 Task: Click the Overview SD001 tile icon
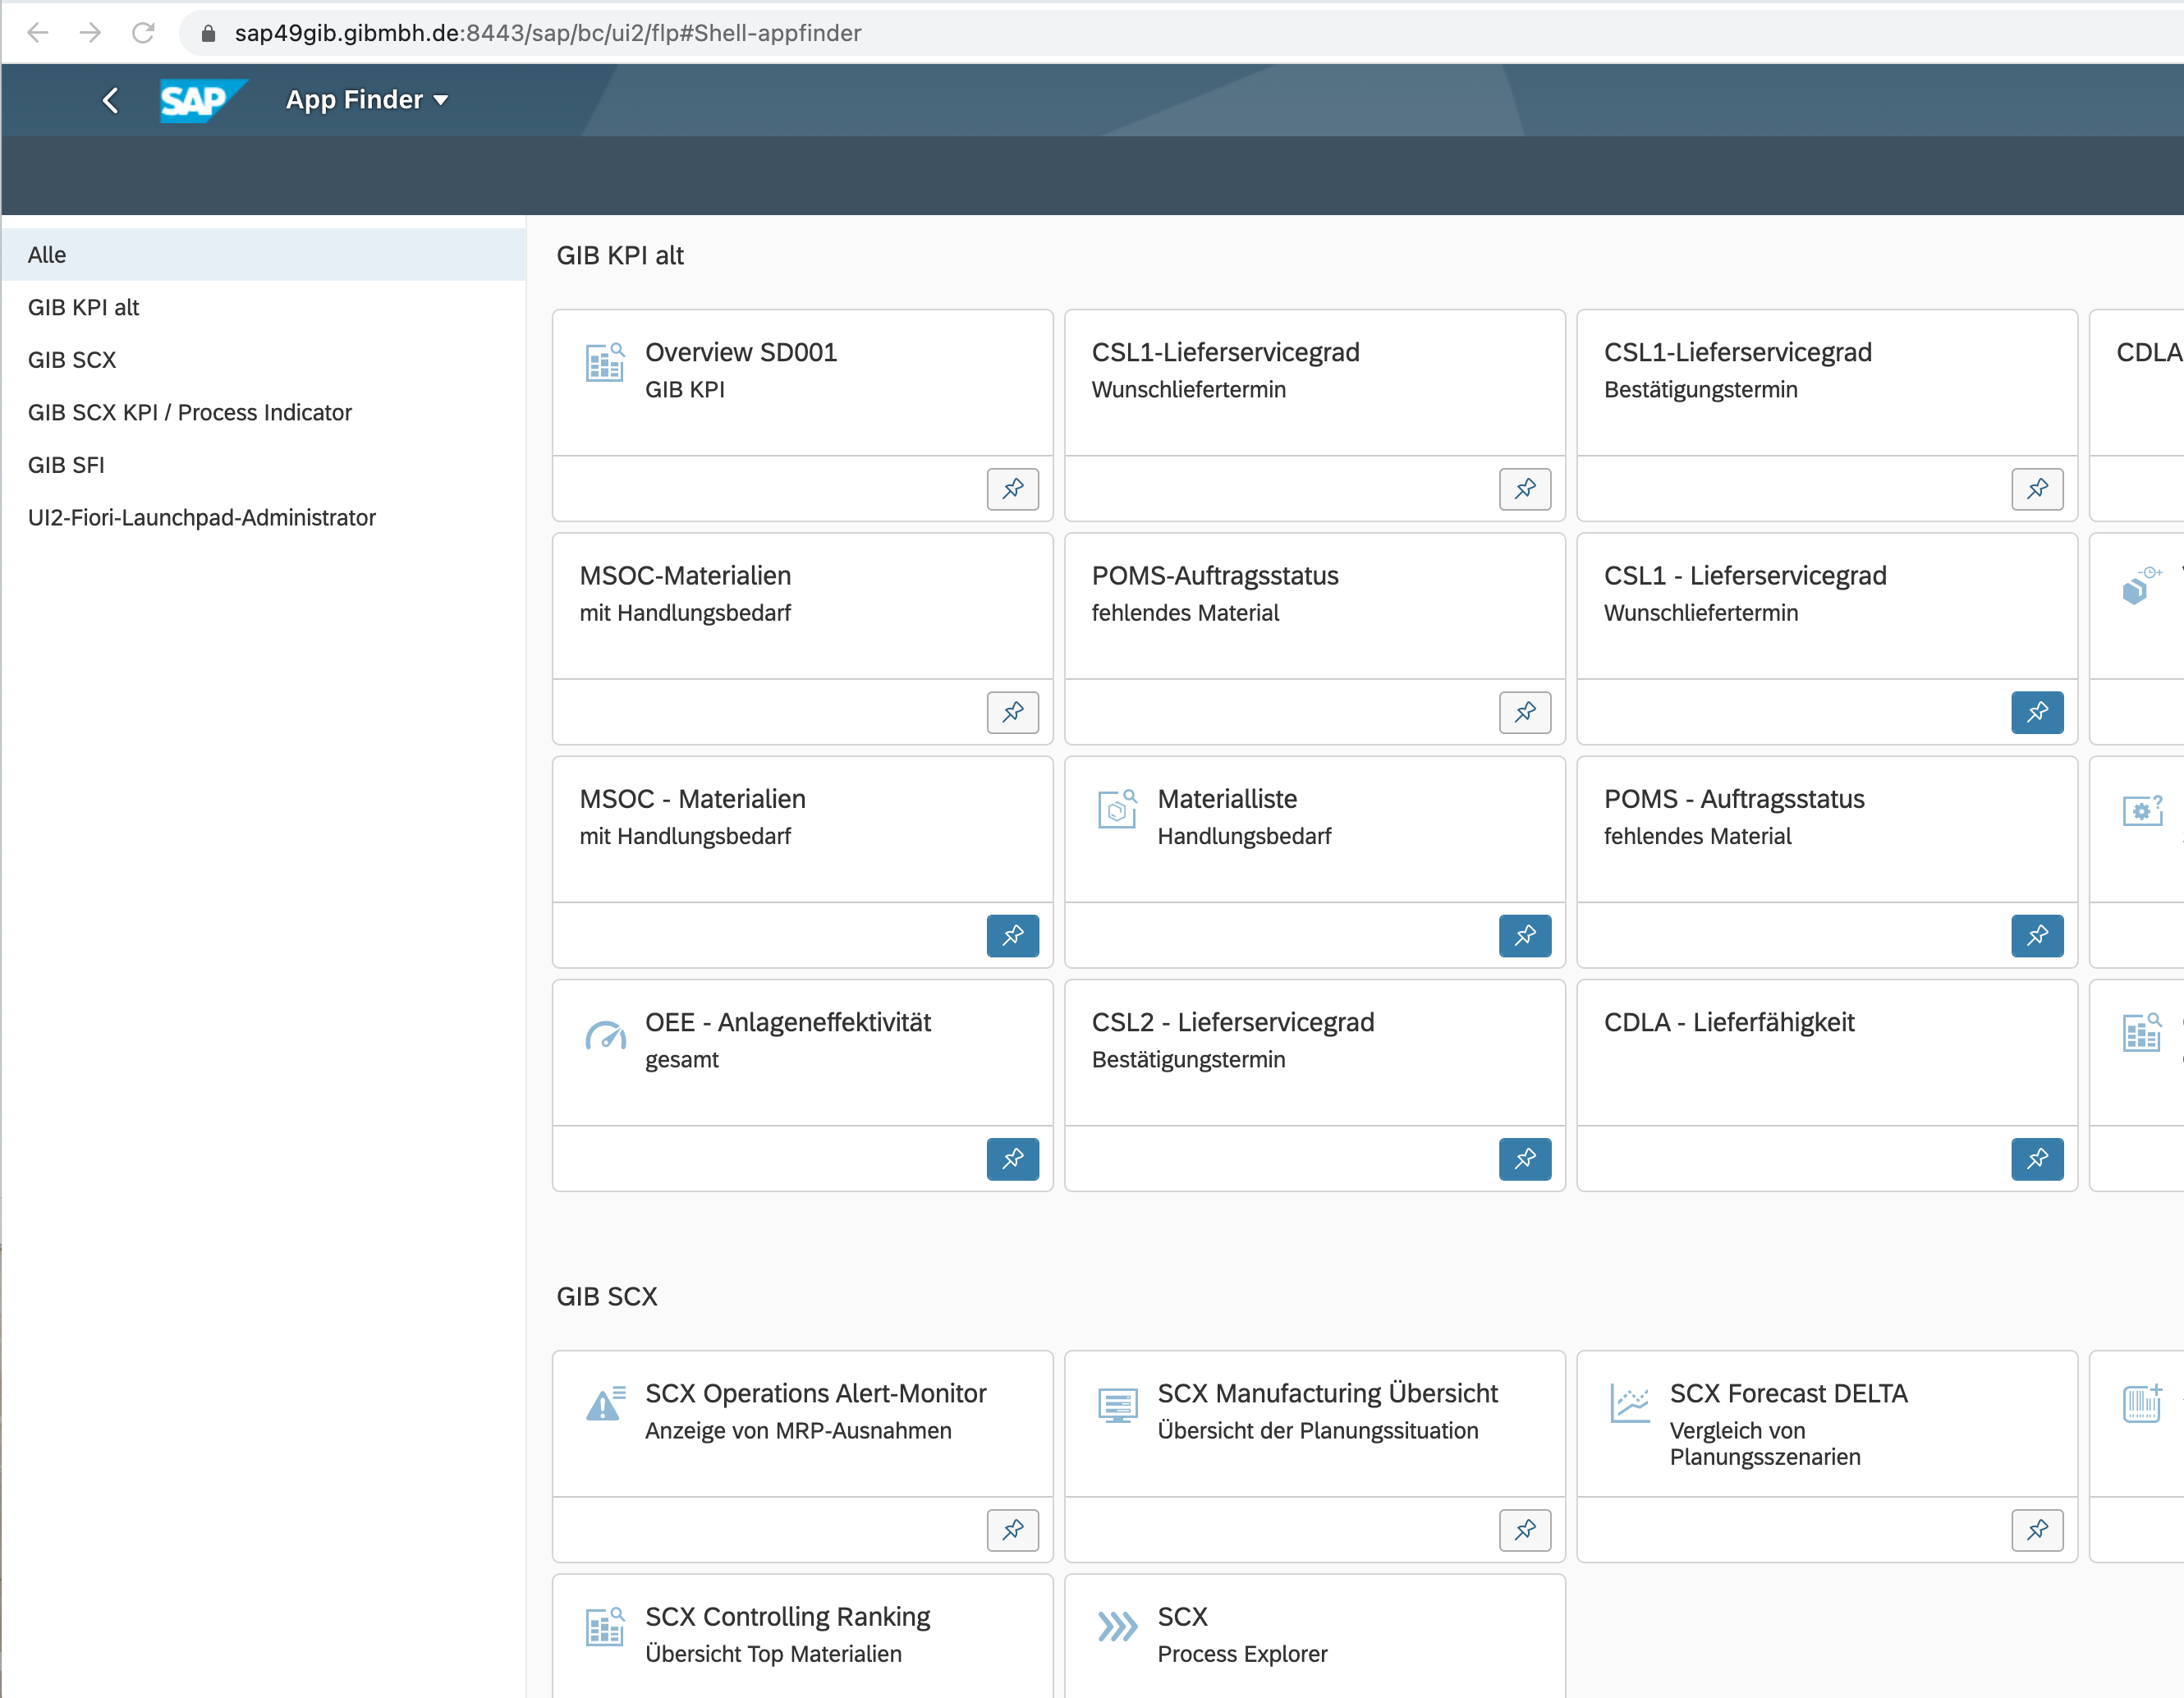point(605,362)
